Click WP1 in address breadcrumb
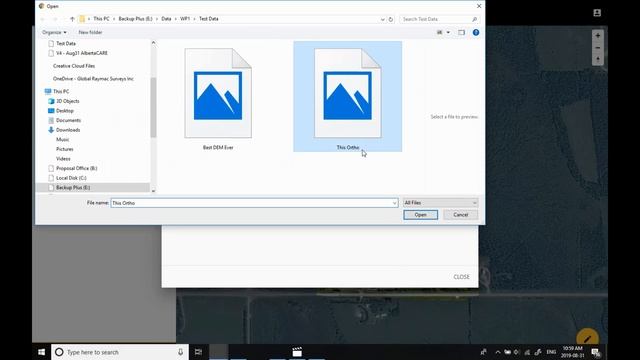The height and width of the screenshot is (360, 640). [185, 19]
